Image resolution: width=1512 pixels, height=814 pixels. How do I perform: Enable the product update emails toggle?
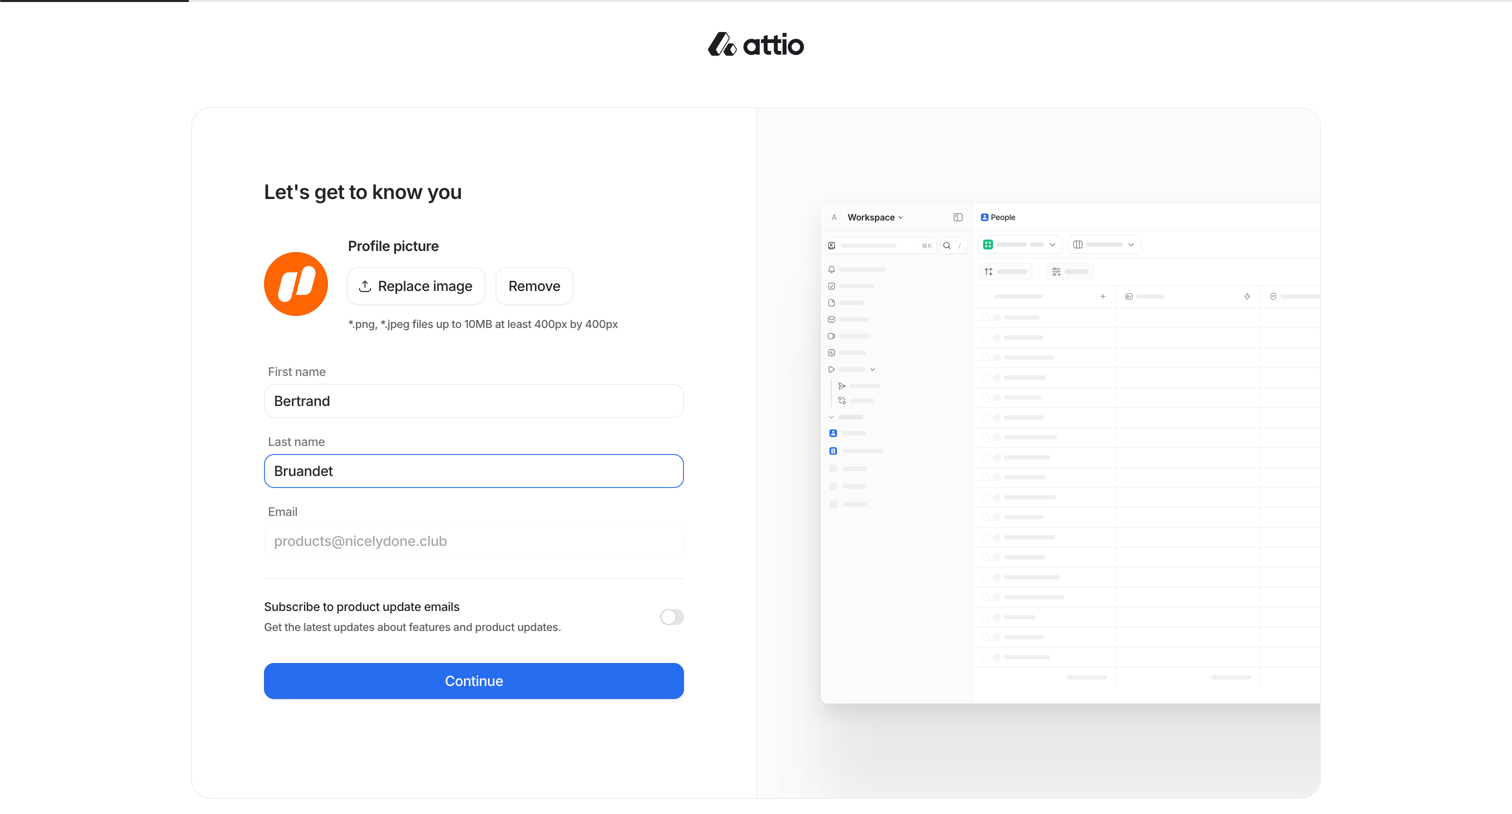(x=672, y=617)
